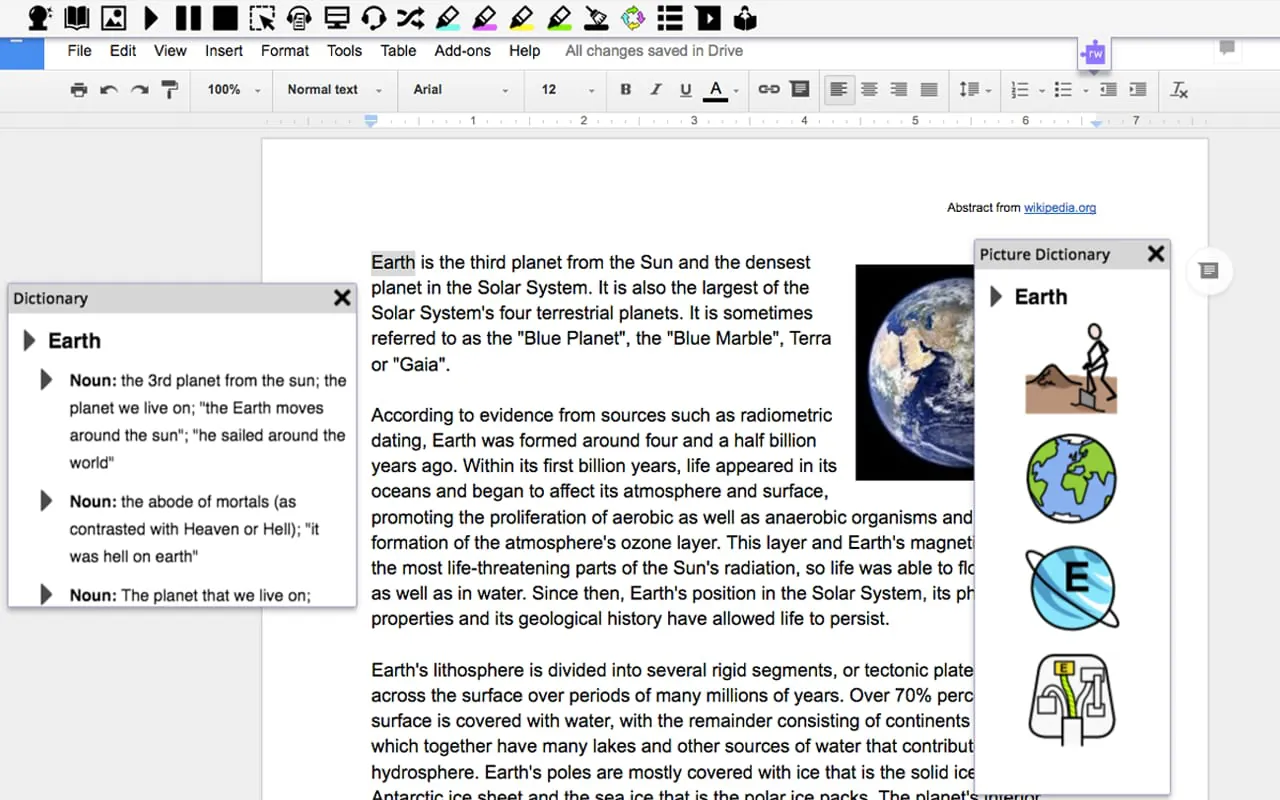
Task: Expand the Earth entry in the Dictionary panel
Action: click(x=28, y=340)
